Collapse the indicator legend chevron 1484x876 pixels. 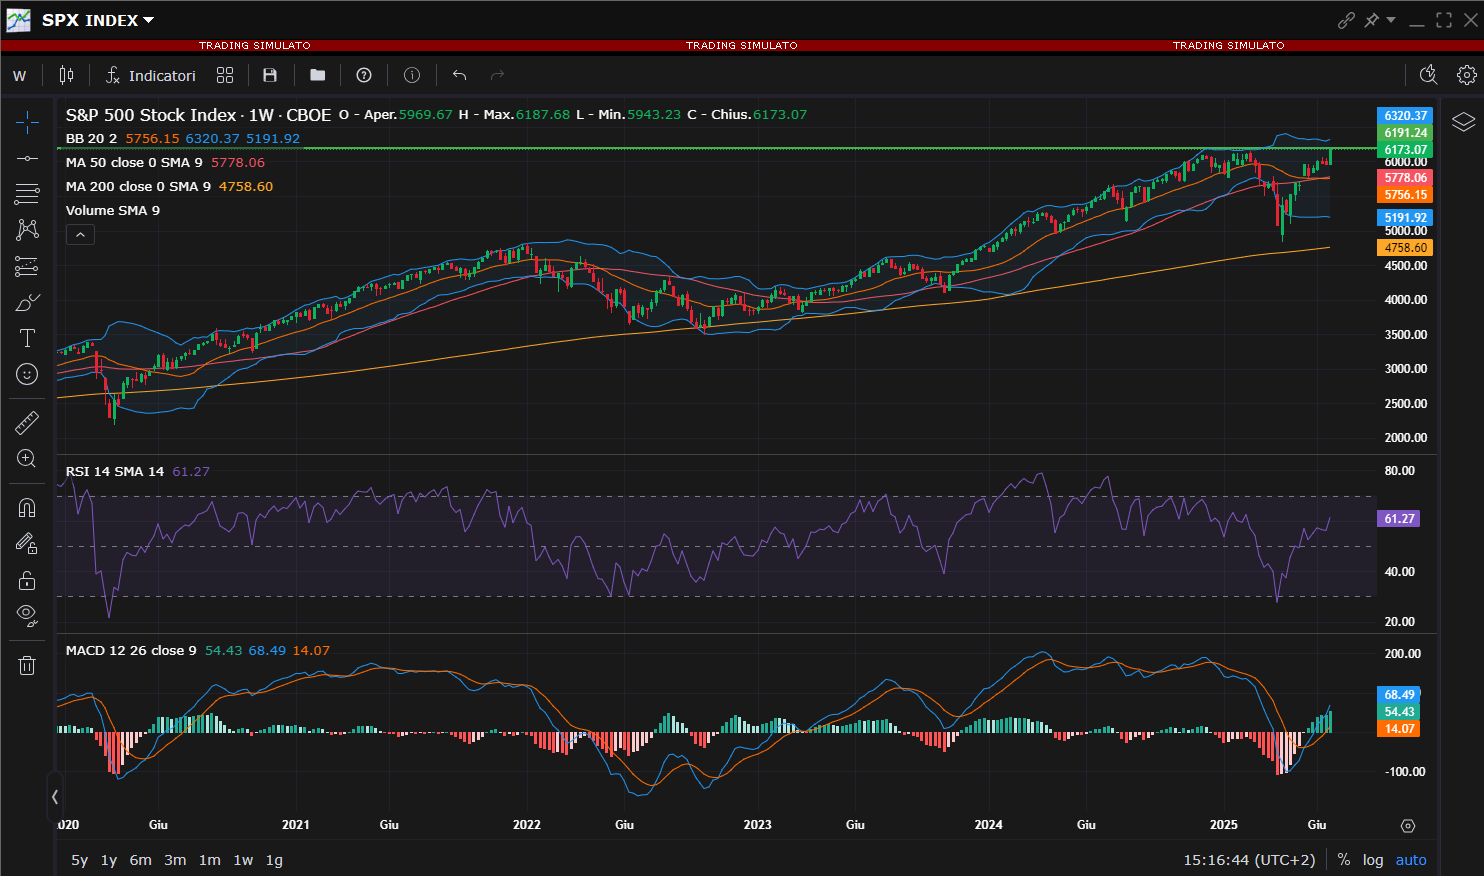(80, 235)
